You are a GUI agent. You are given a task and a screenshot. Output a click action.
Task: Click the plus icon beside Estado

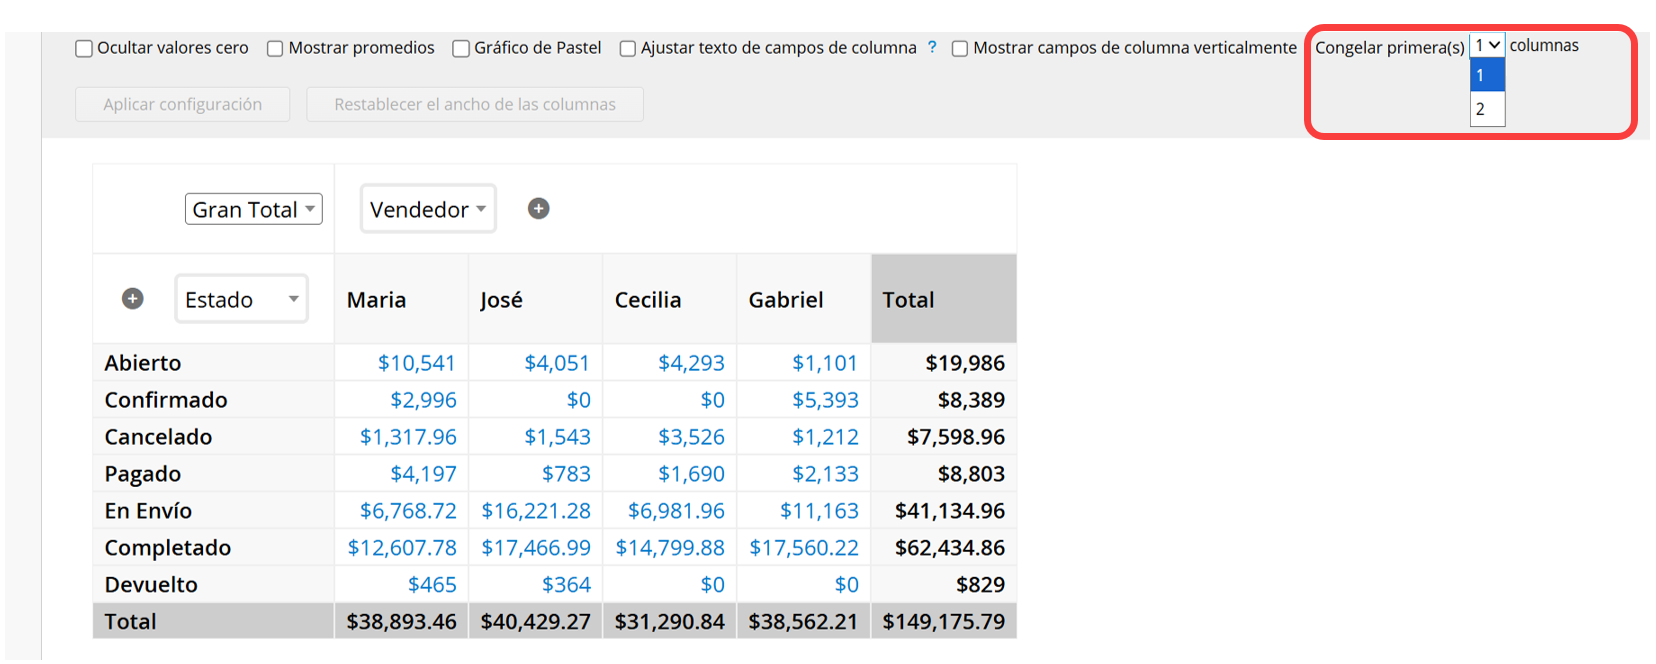pyautogui.click(x=132, y=298)
